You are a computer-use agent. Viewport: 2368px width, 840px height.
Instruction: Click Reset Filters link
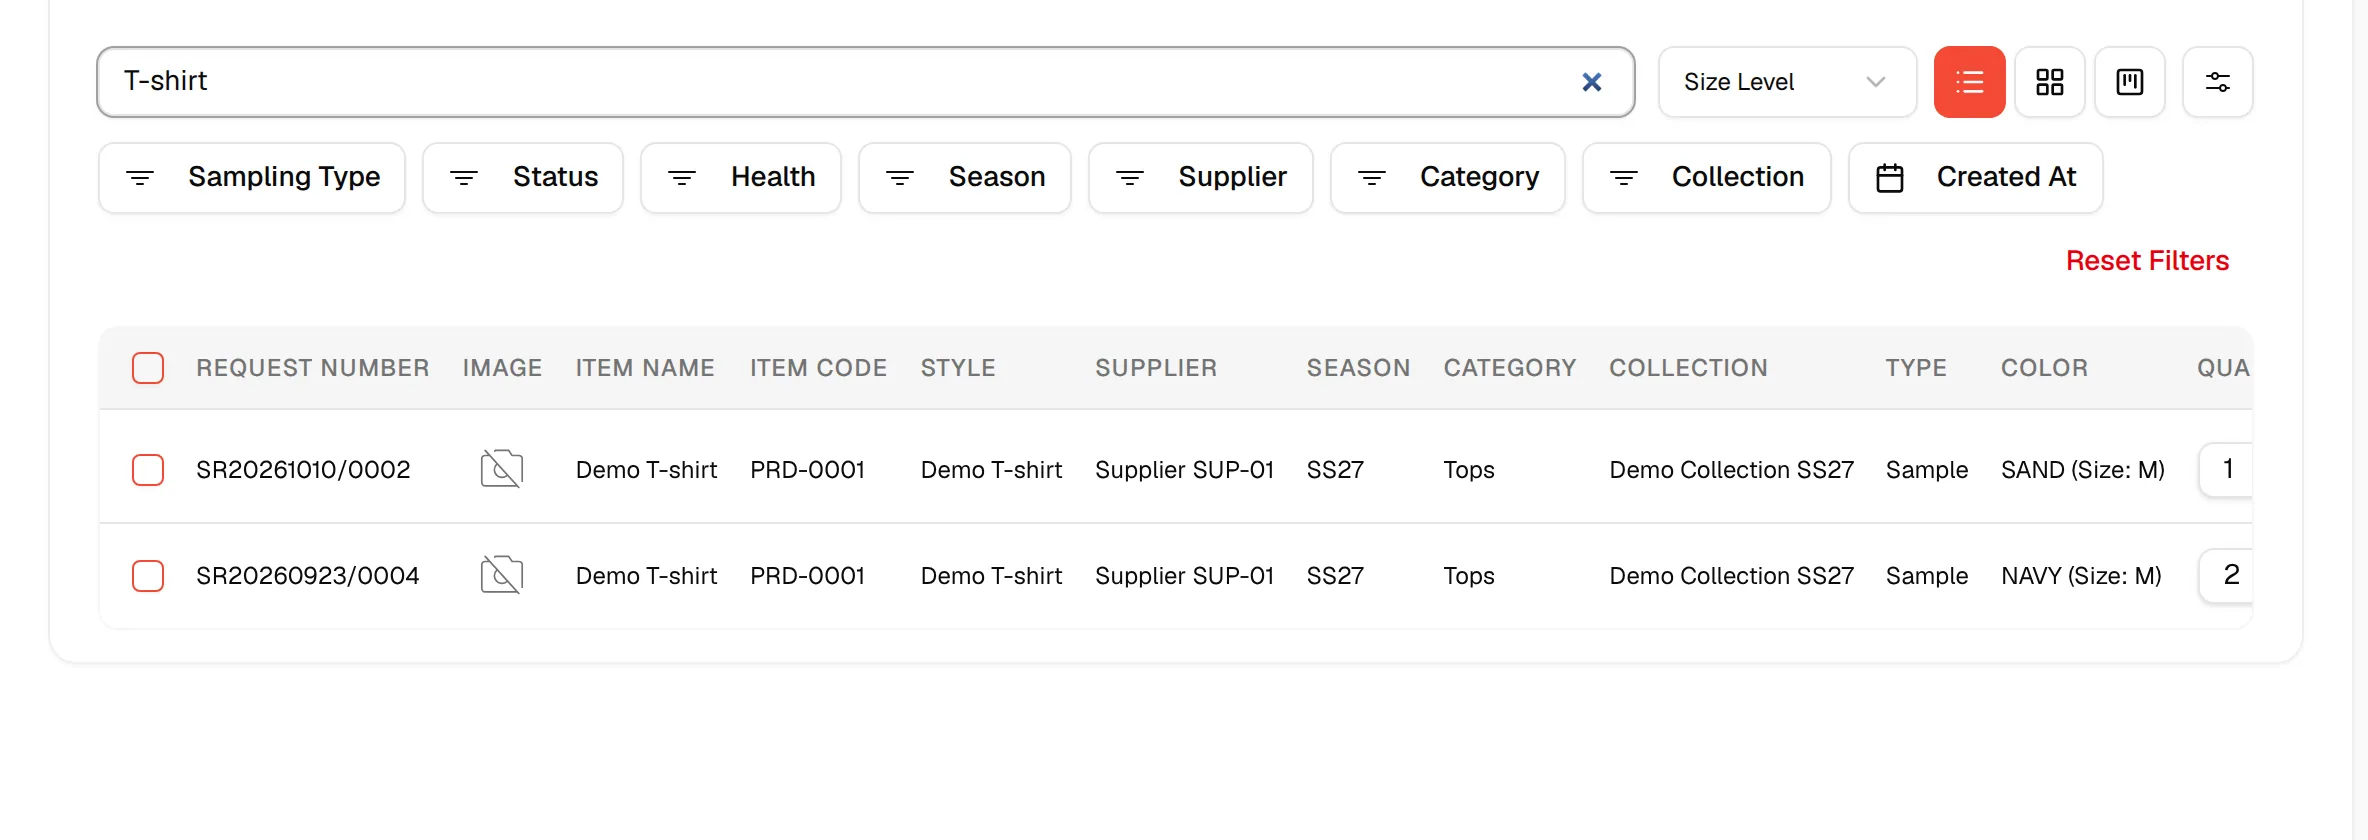tap(2147, 261)
